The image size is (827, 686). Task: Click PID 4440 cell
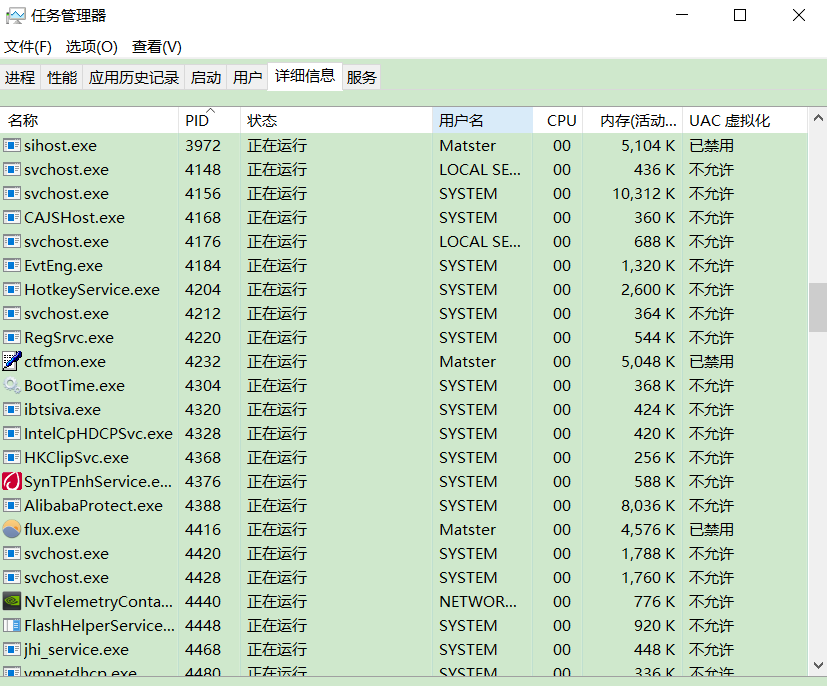pyautogui.click(x=203, y=602)
